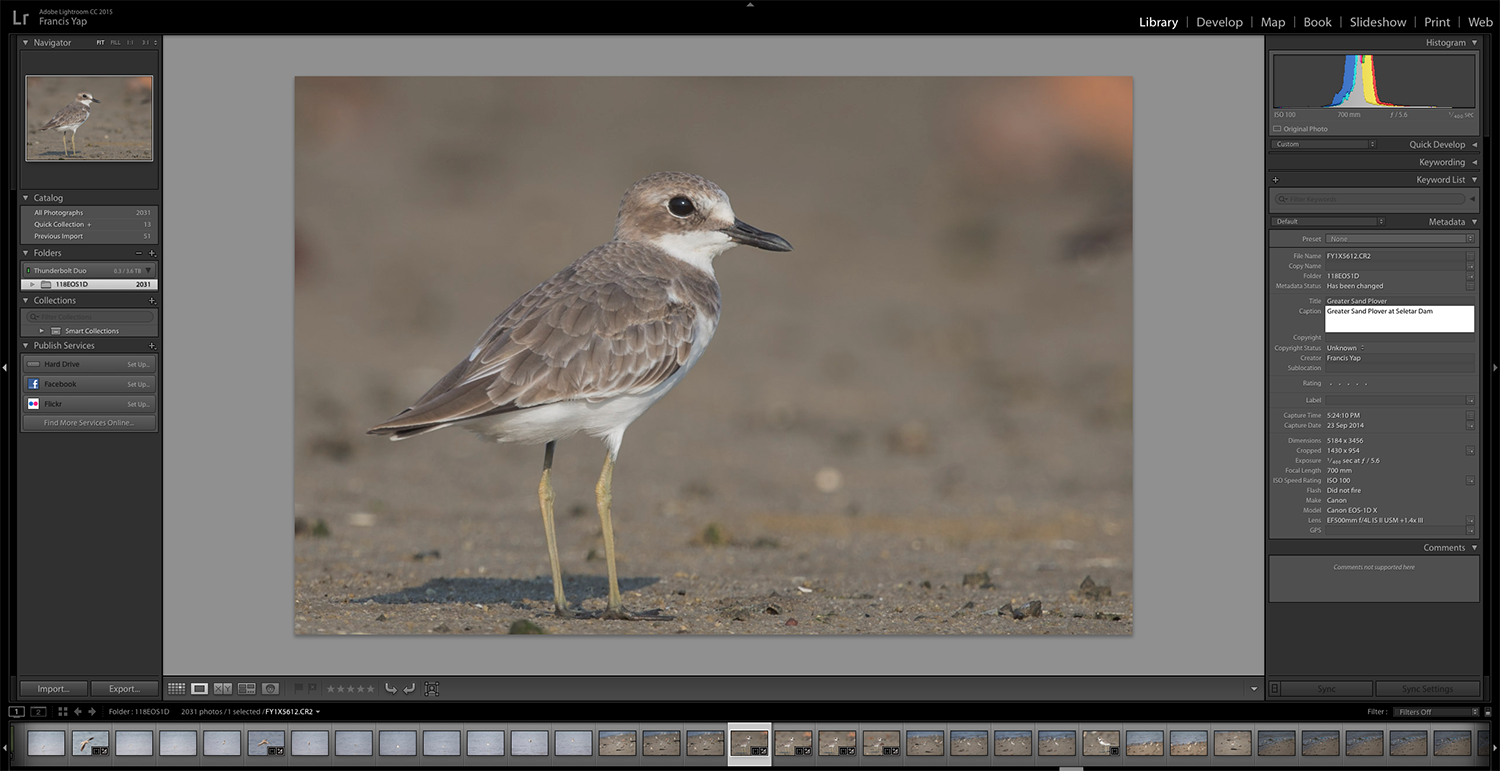Switch to Grid view icon in toolbar
Image resolution: width=1500 pixels, height=771 pixels.
[176, 689]
